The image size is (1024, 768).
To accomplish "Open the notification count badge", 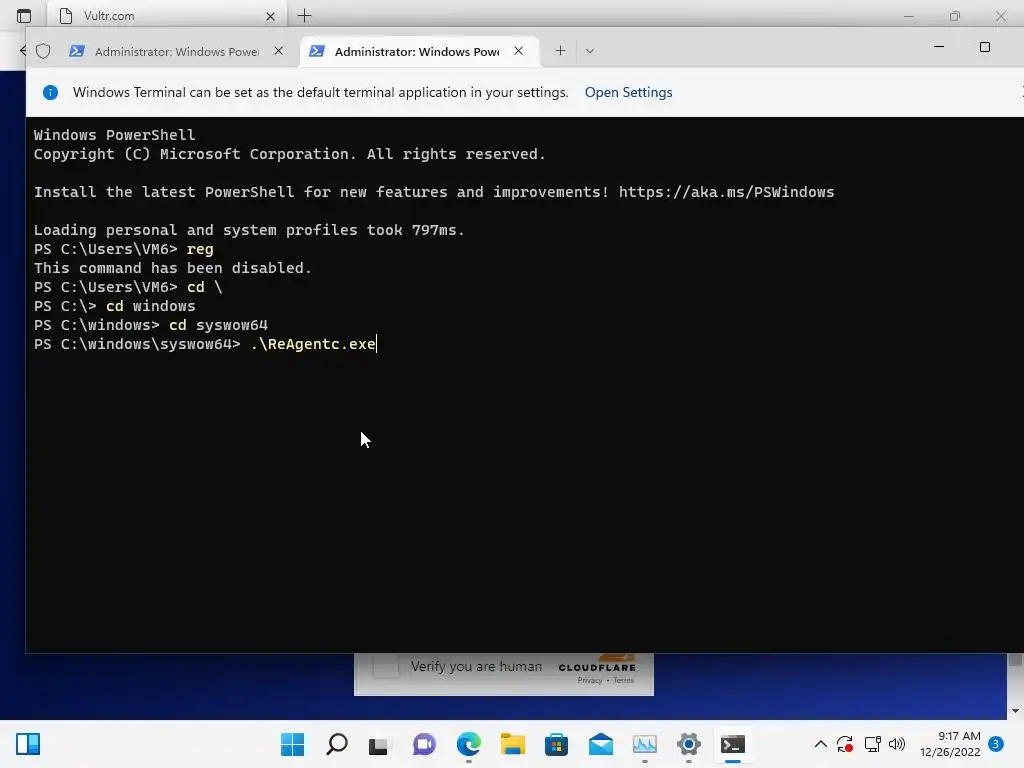I will pyautogui.click(x=996, y=744).
